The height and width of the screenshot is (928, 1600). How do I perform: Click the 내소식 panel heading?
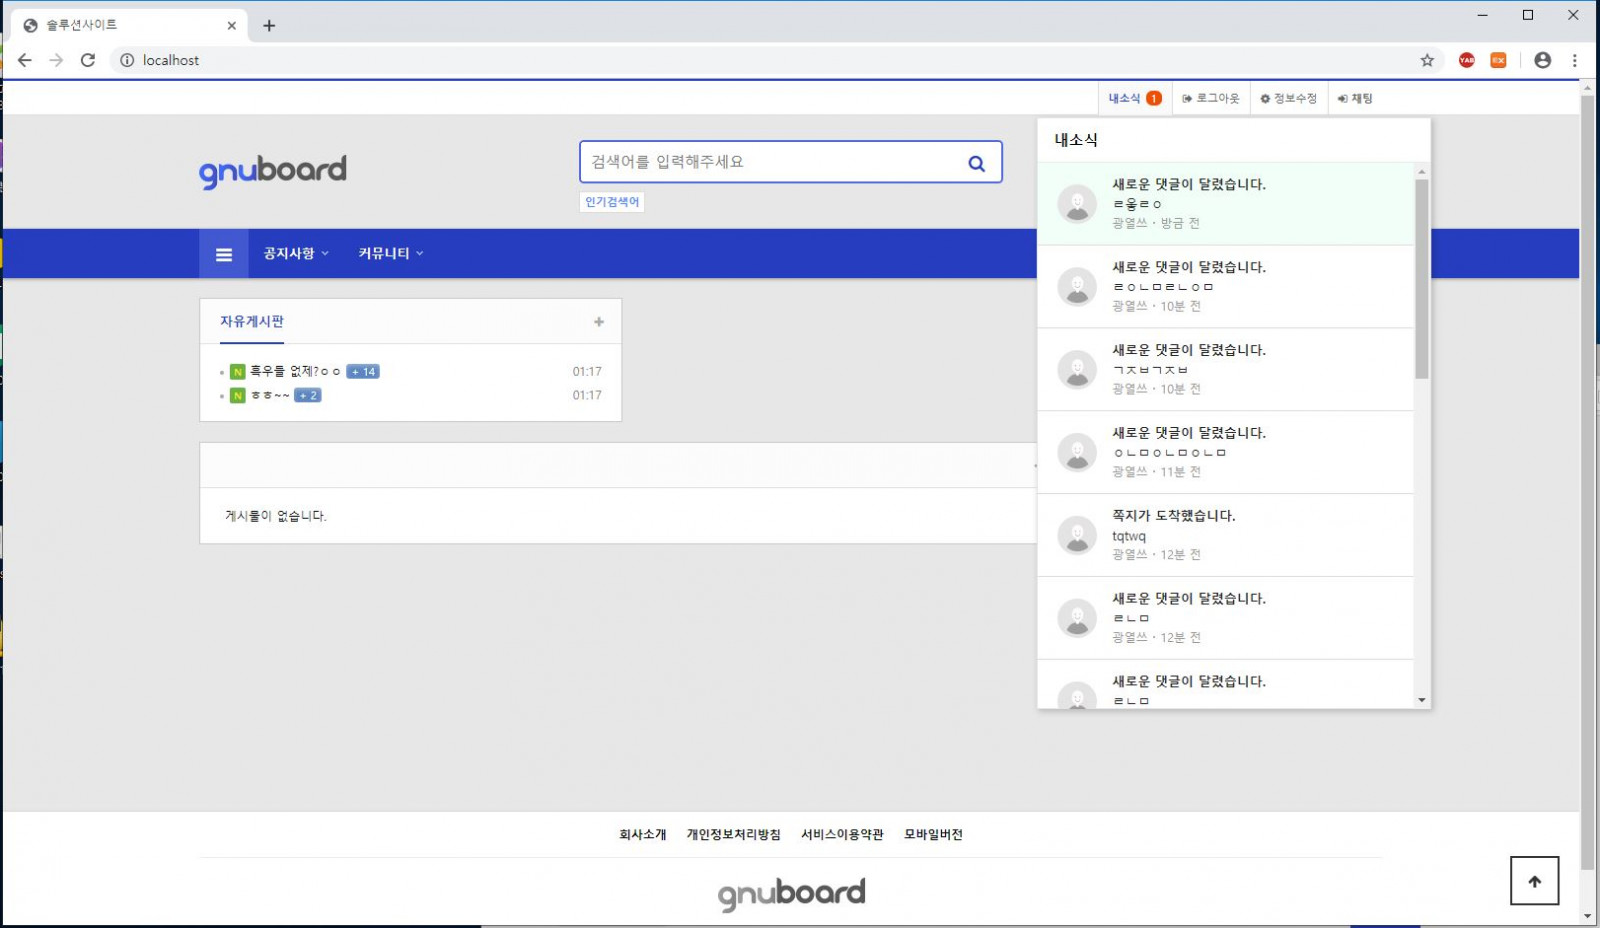(1076, 140)
